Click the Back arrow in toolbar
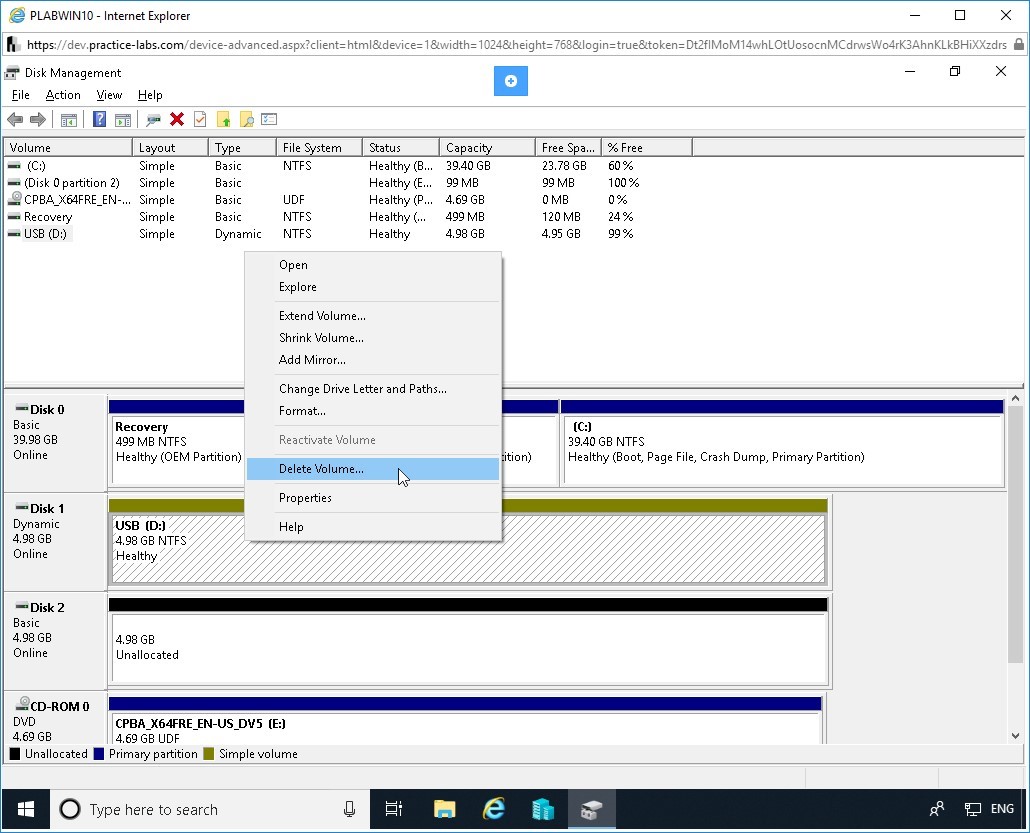The image size is (1030, 833). coord(14,120)
